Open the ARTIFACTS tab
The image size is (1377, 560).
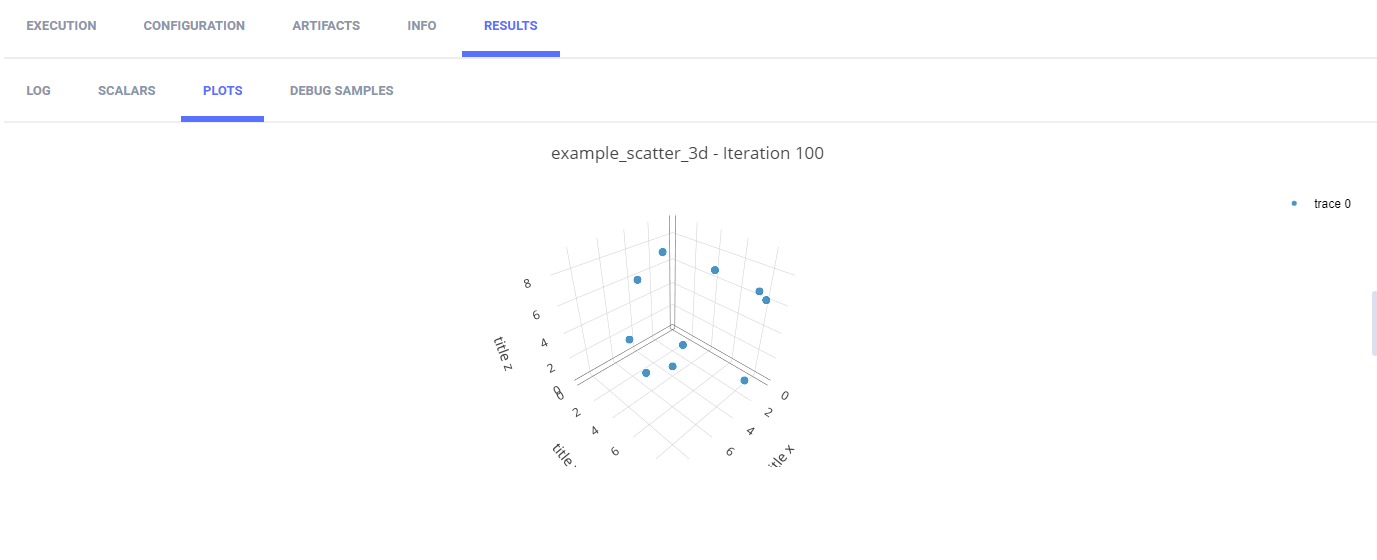[326, 26]
